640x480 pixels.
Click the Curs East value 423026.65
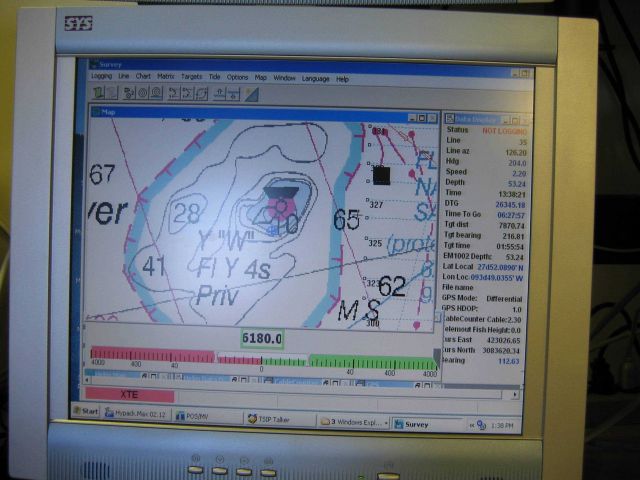(504, 340)
